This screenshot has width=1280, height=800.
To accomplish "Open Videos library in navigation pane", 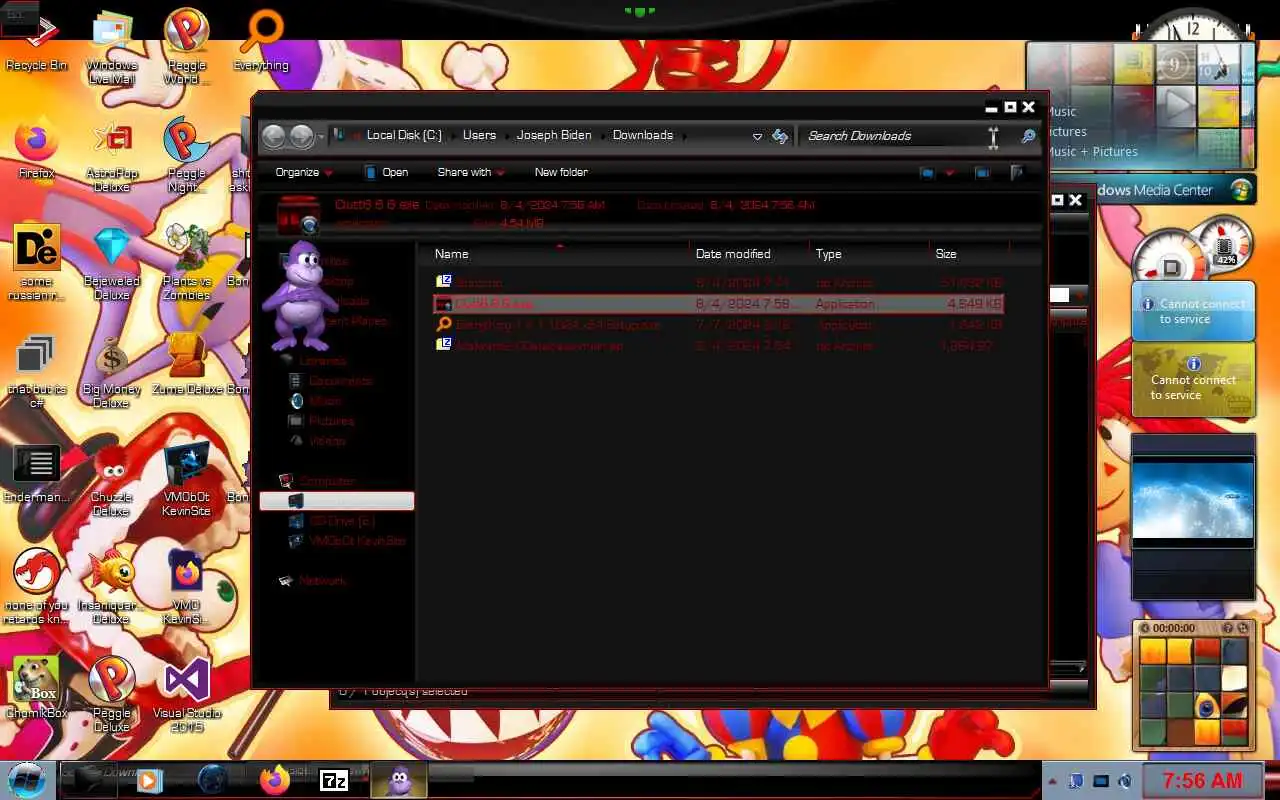I will click(x=317, y=441).
